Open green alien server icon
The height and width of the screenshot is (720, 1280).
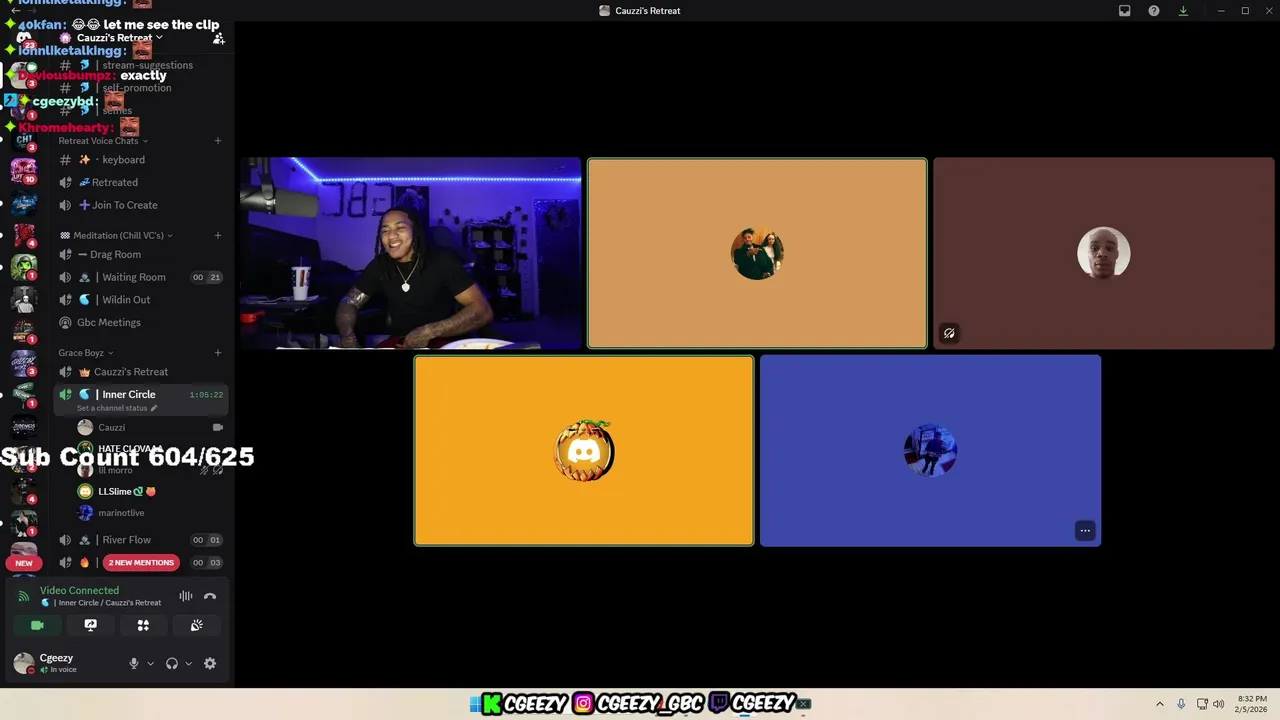[24, 267]
